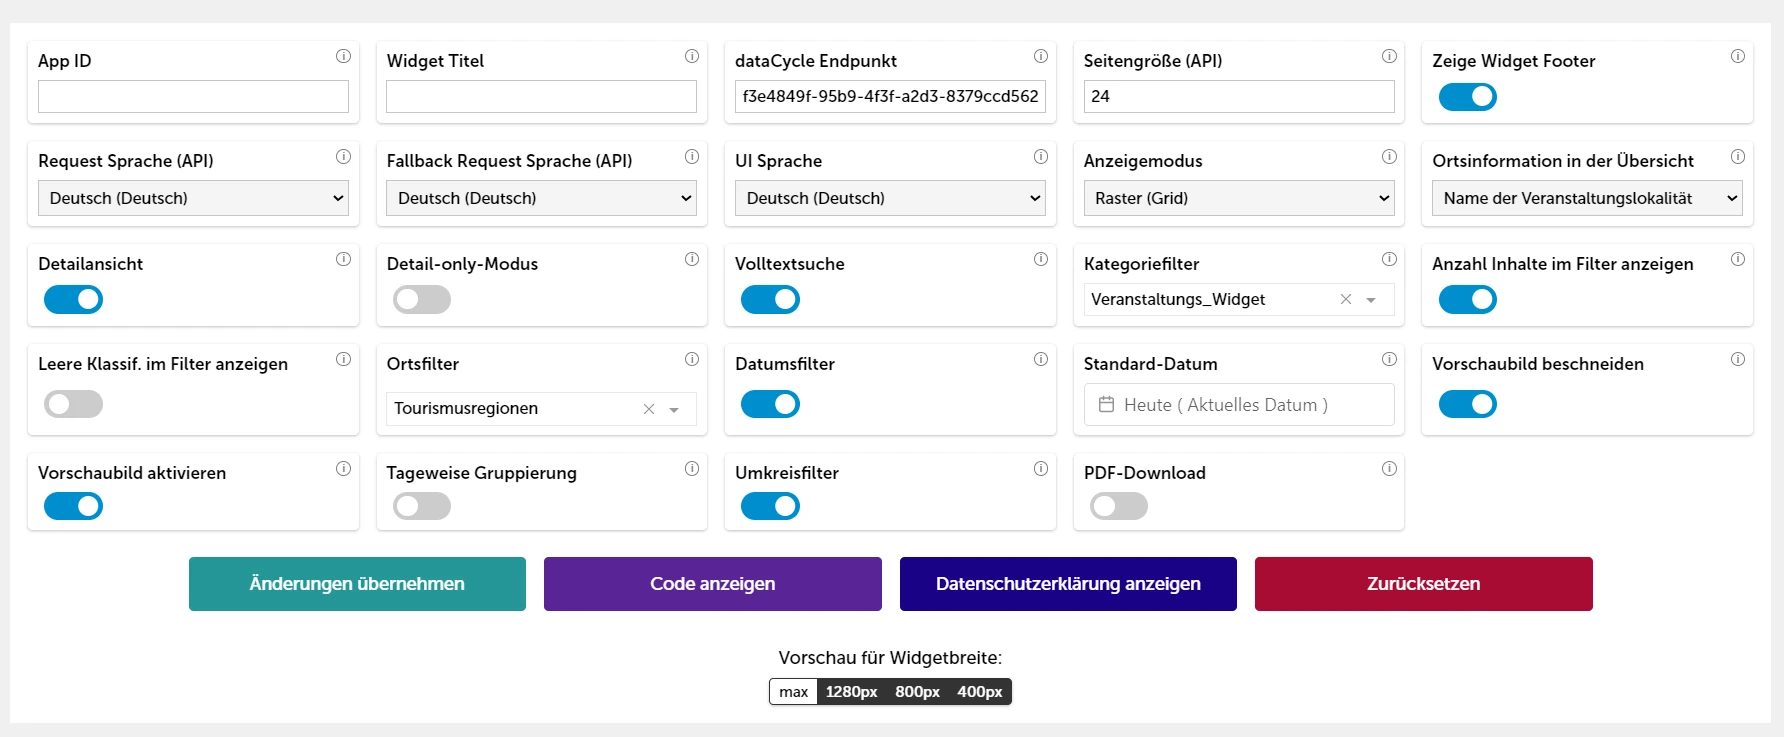1784x737 pixels.
Task: Open the Fallback Request Sprache dropdown
Action: [541, 198]
